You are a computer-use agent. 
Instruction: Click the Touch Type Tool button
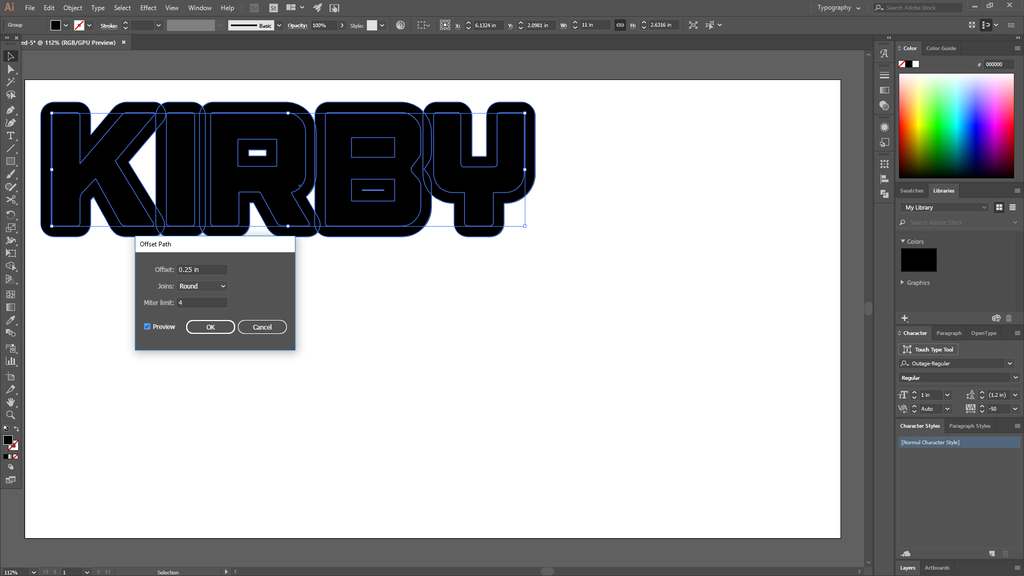929,349
